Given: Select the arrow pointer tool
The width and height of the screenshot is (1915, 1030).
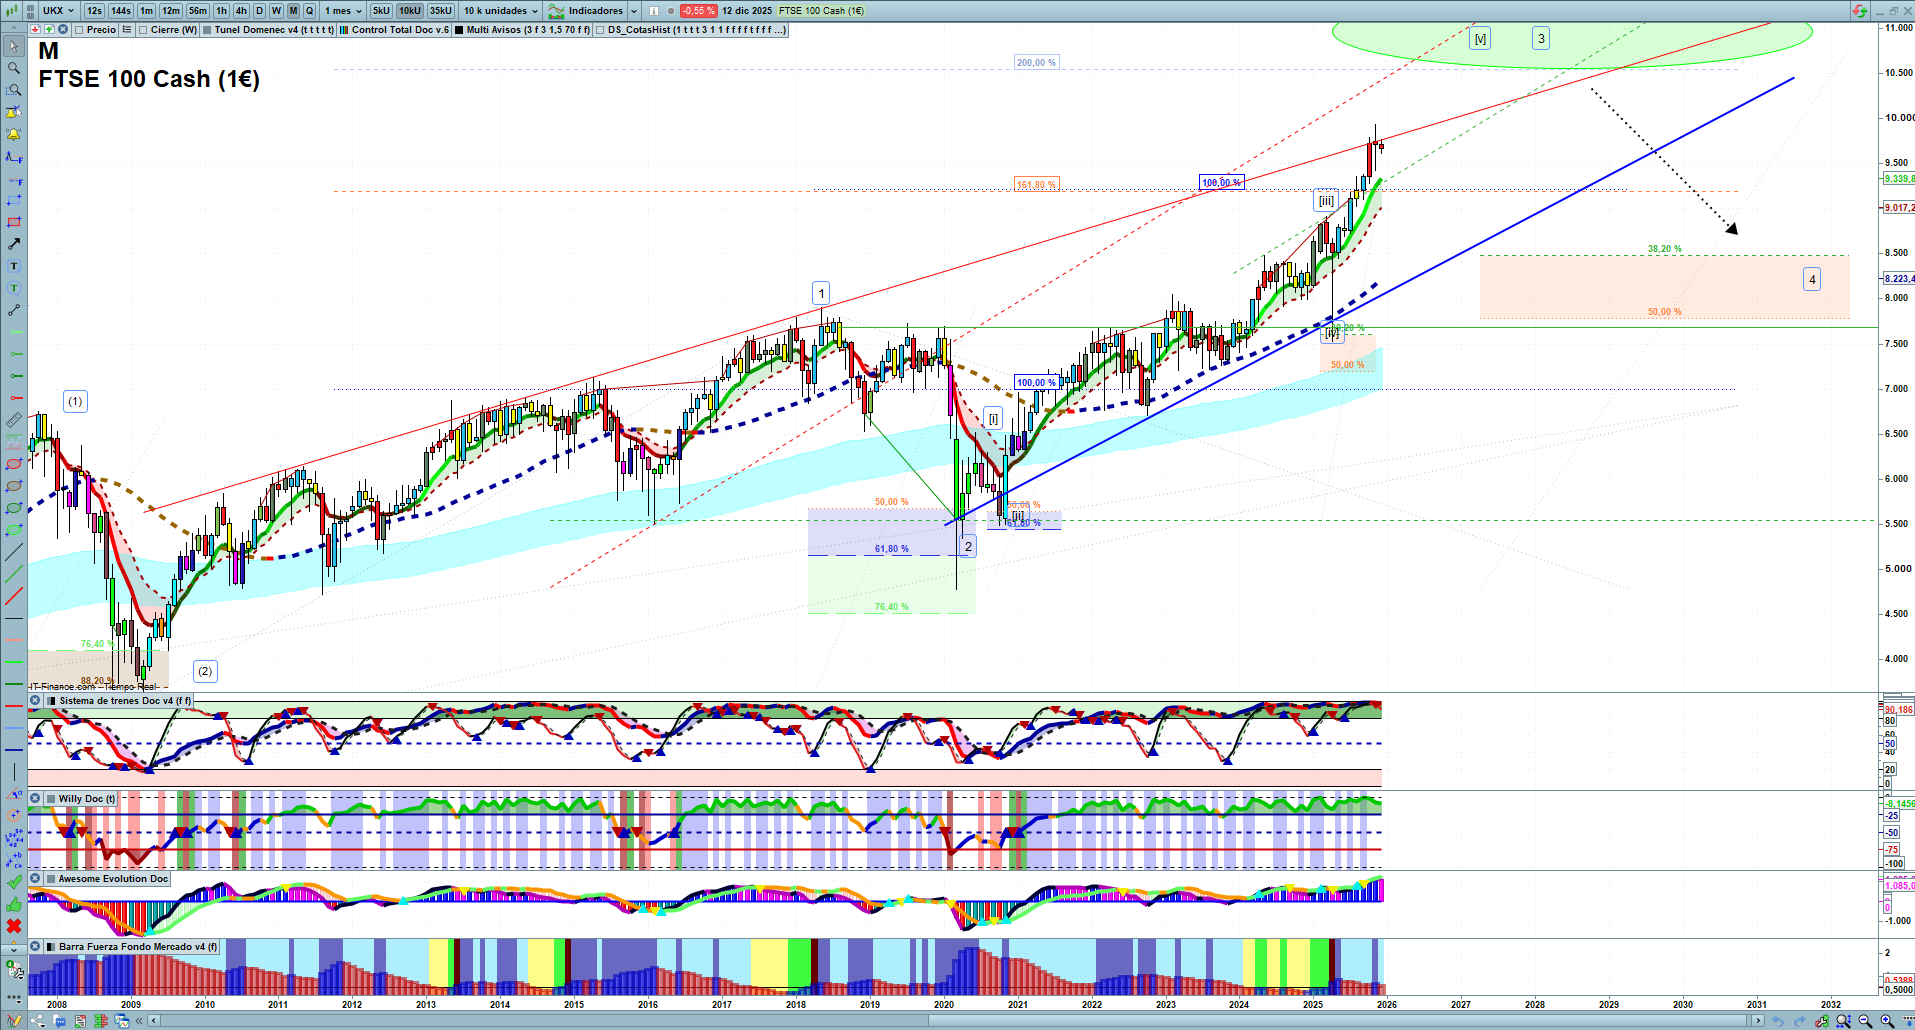Looking at the screenshot, I should pyautogui.click(x=14, y=46).
